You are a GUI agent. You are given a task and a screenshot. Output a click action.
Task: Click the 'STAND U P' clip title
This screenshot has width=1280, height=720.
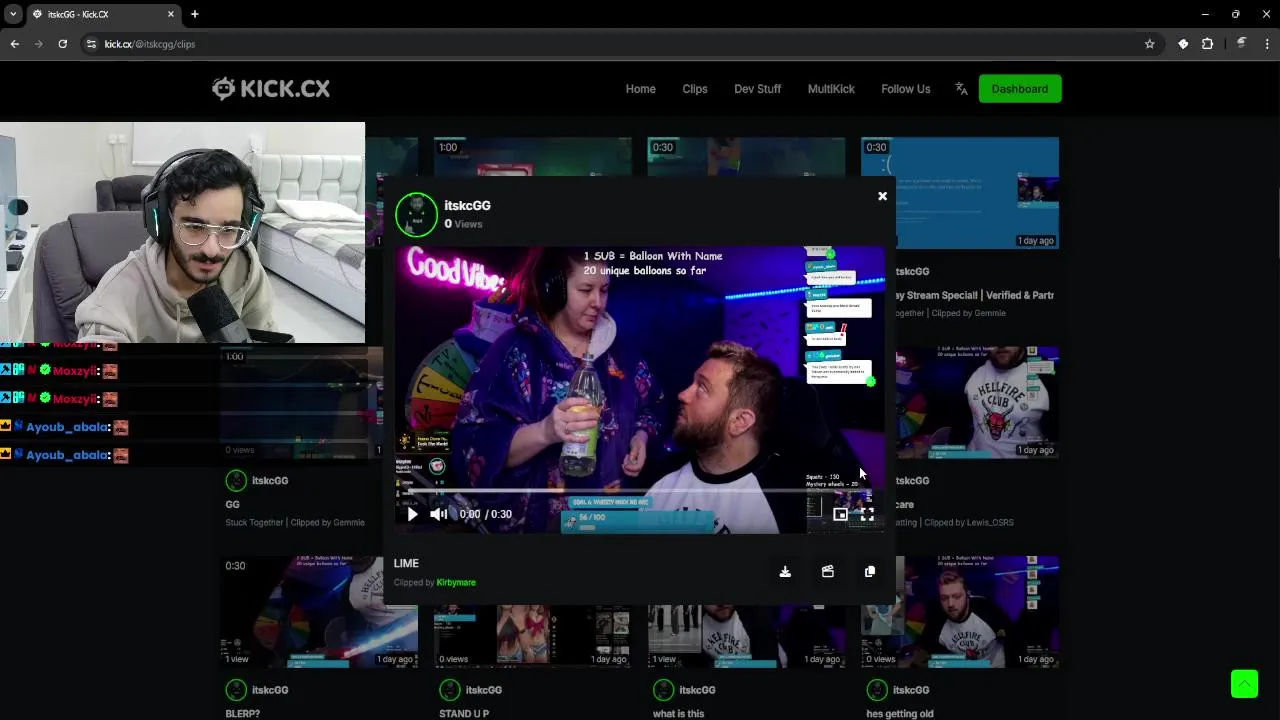pyautogui.click(x=464, y=714)
